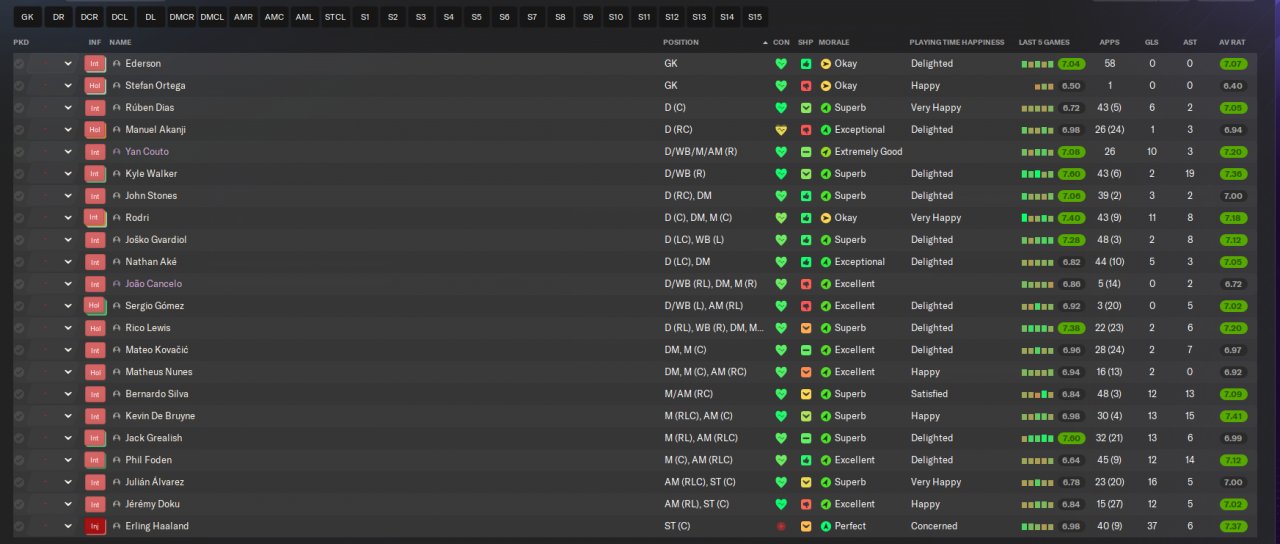
Task: Click the Hol badge beside Manuel Akanji
Action: 95,129
